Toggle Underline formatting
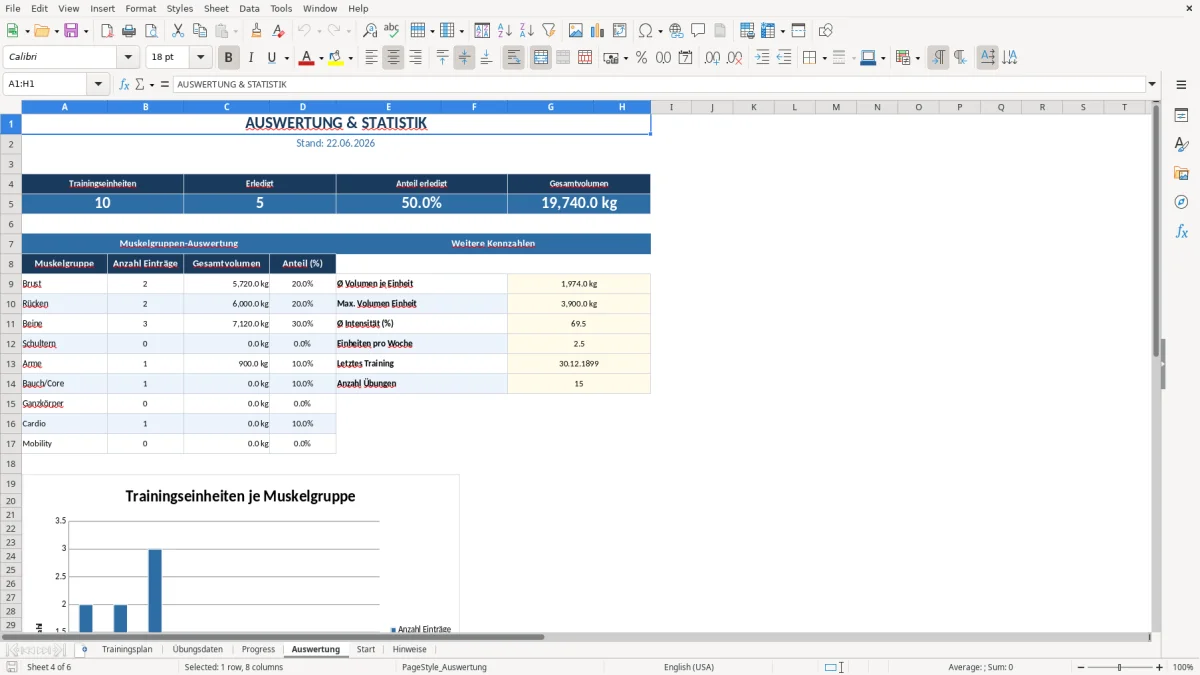Viewport: 1200px width, 675px height. click(272, 58)
